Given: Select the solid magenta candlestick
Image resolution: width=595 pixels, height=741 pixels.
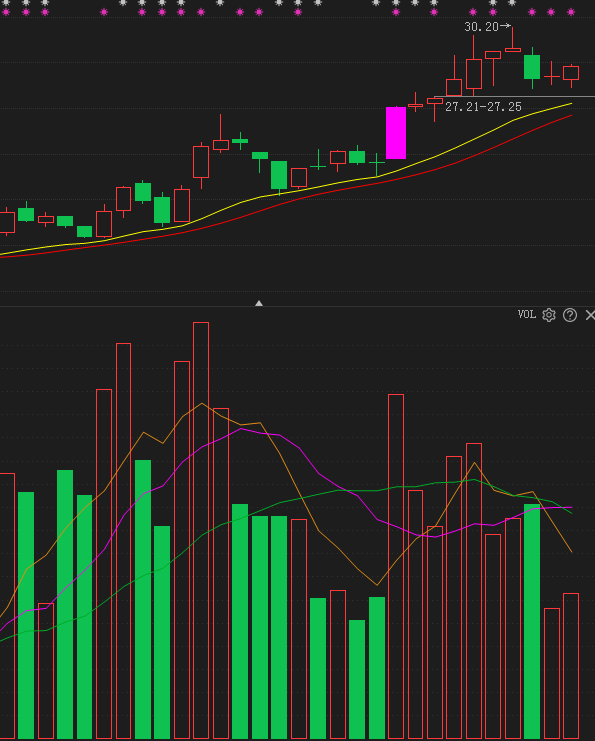Looking at the screenshot, I should 396,133.
